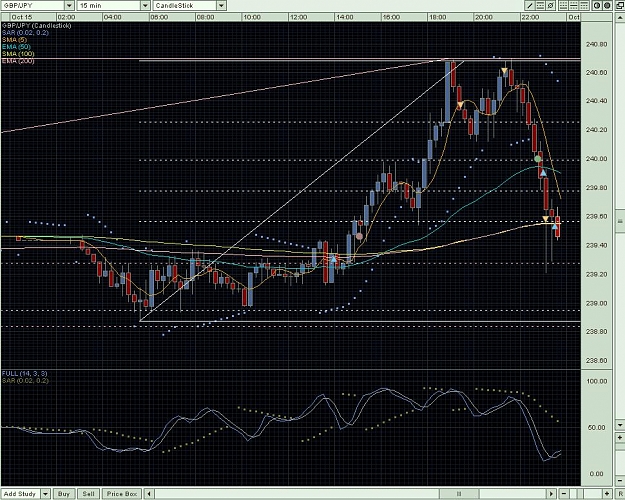Click the horizontal levels tool icon
Screen dimensions: 625x500
(540, 6)
